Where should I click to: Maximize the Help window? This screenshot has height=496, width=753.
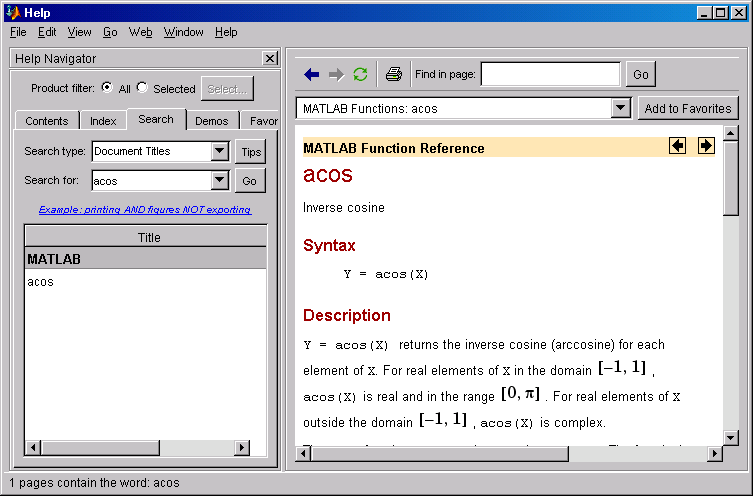(721, 13)
